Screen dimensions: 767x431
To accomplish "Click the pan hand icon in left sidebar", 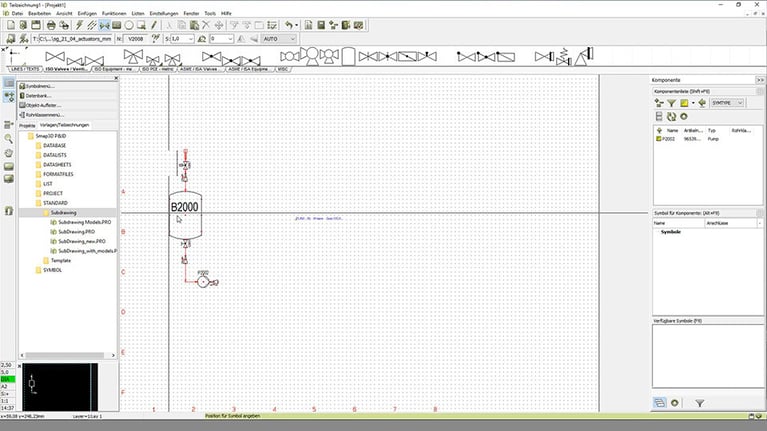I will [x=8, y=153].
